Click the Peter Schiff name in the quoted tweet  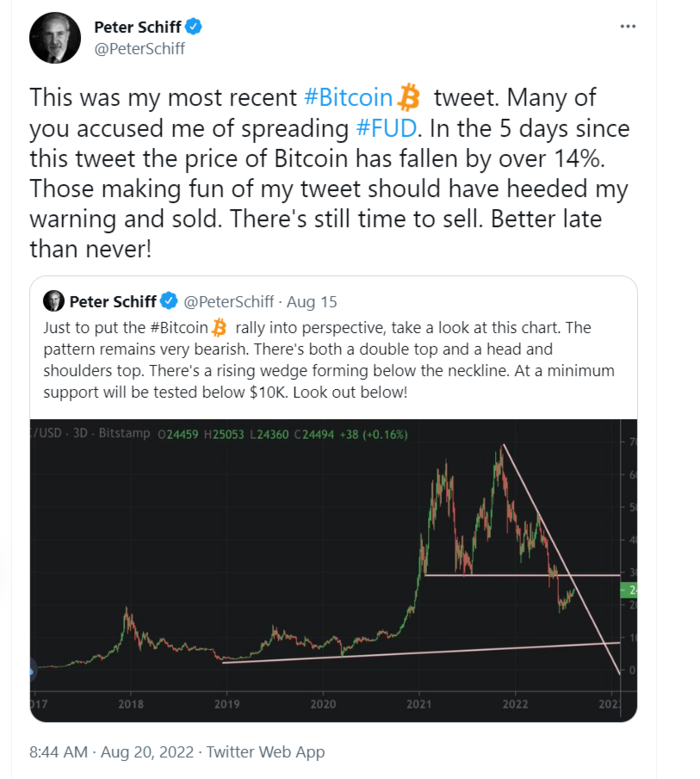tap(113, 302)
